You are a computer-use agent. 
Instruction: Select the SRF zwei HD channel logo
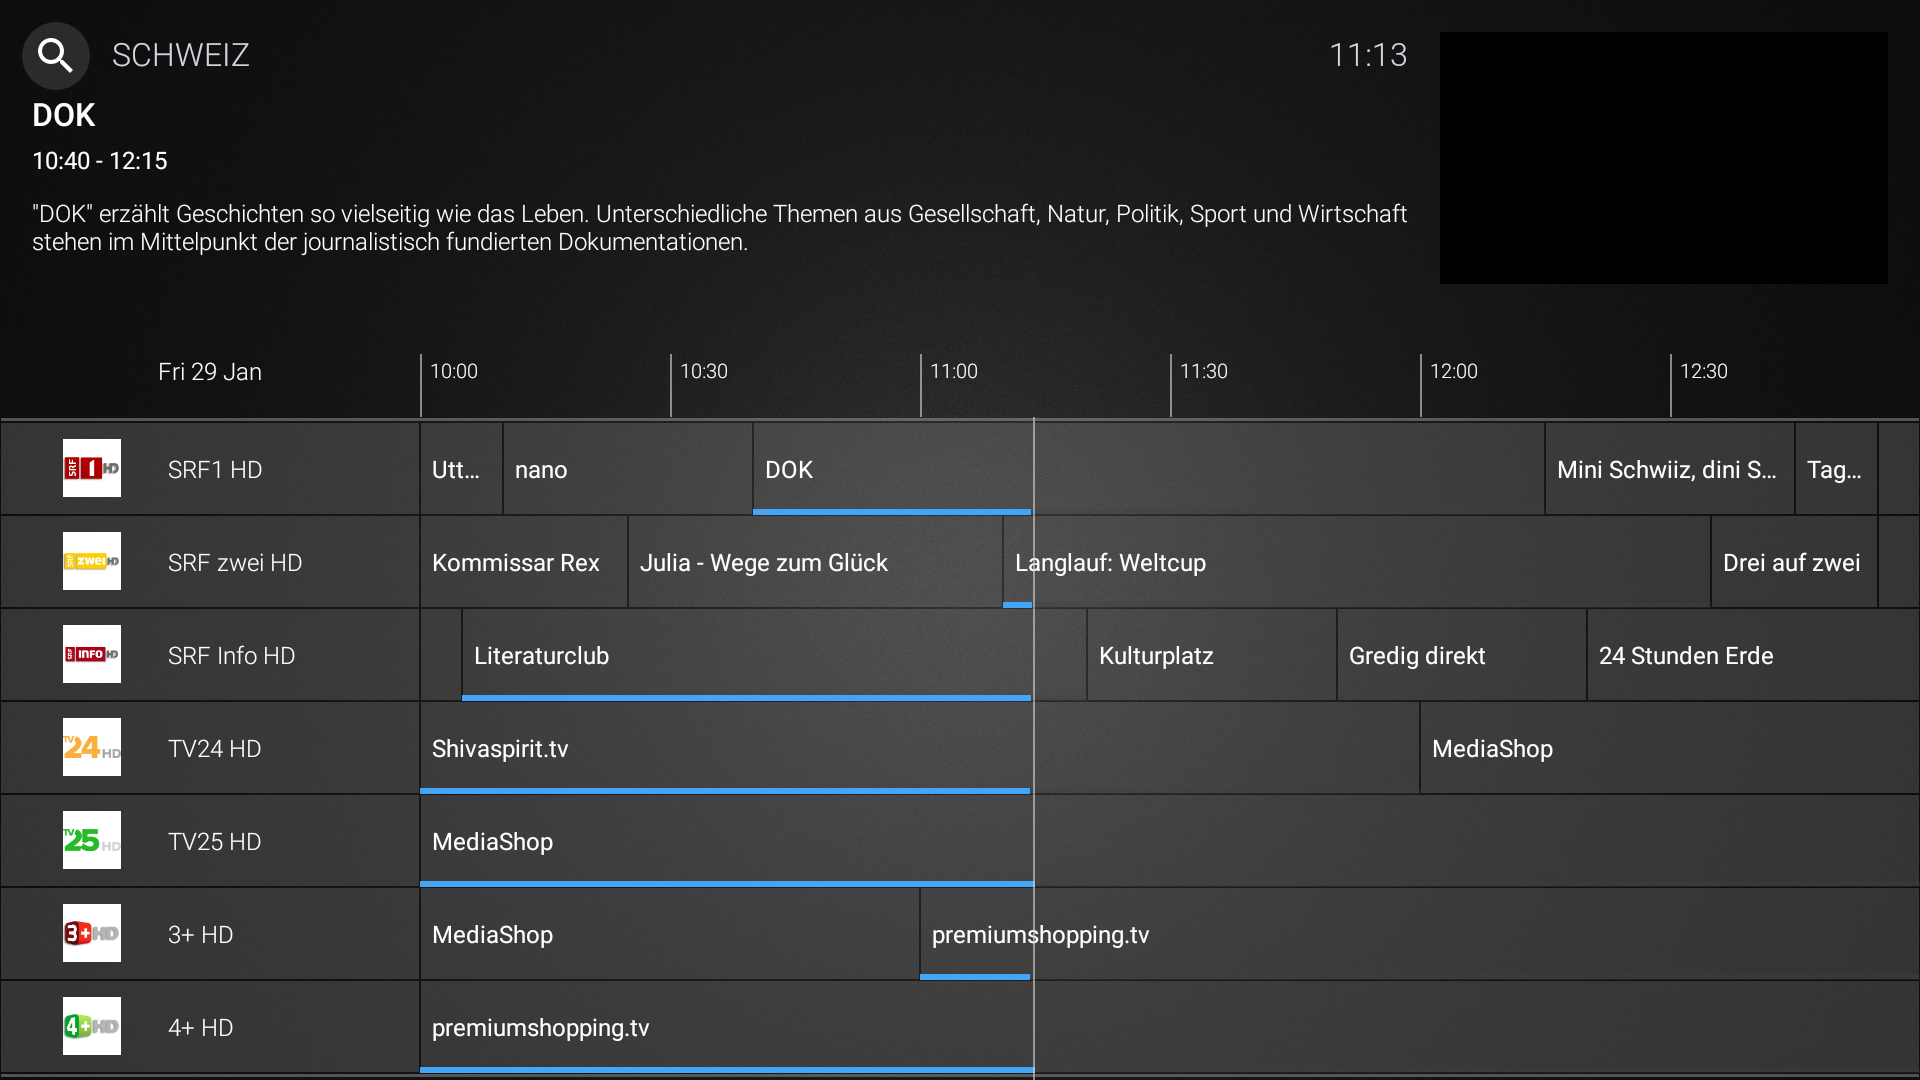tap(92, 561)
